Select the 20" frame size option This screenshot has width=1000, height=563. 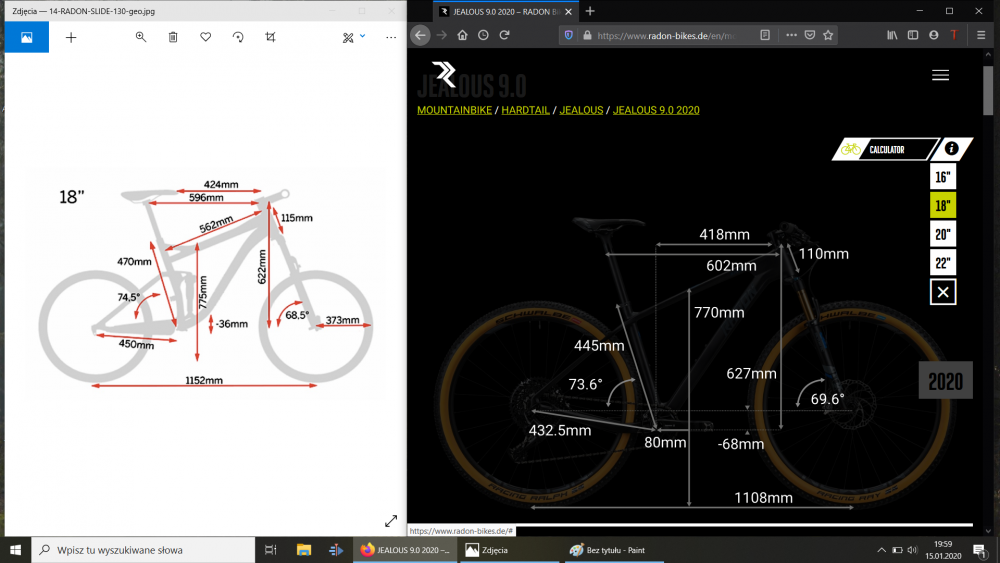(x=942, y=235)
